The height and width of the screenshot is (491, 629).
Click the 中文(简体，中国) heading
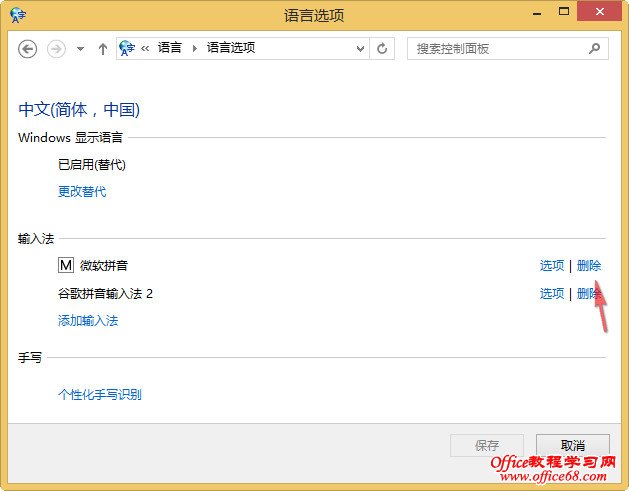(79, 110)
